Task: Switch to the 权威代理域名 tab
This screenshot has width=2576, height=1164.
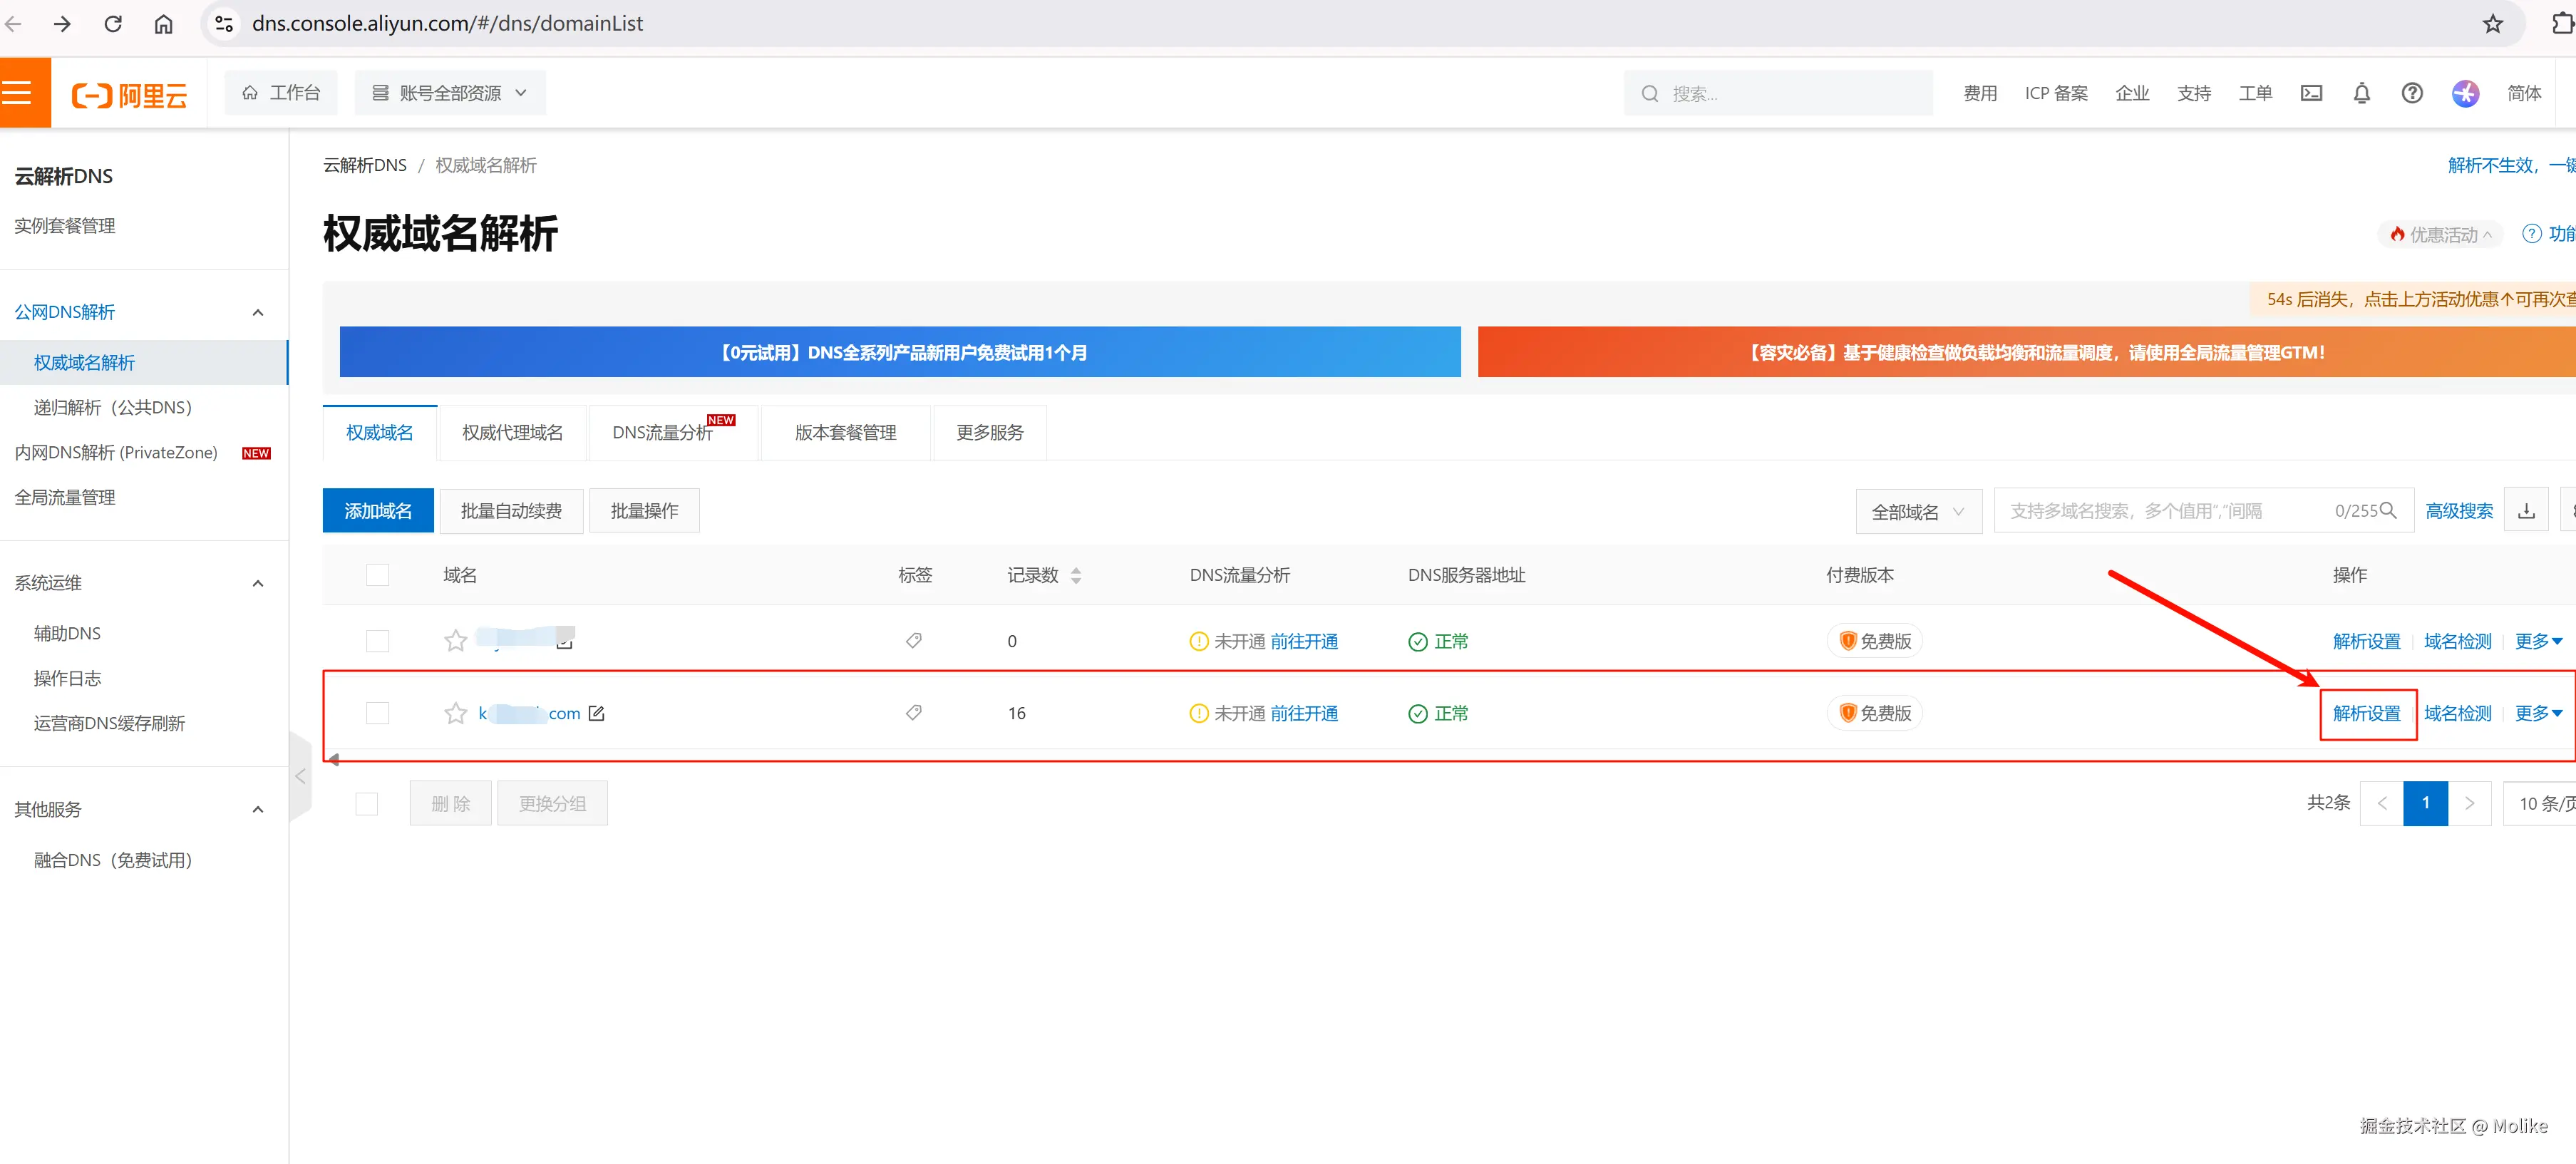Action: coord(512,433)
